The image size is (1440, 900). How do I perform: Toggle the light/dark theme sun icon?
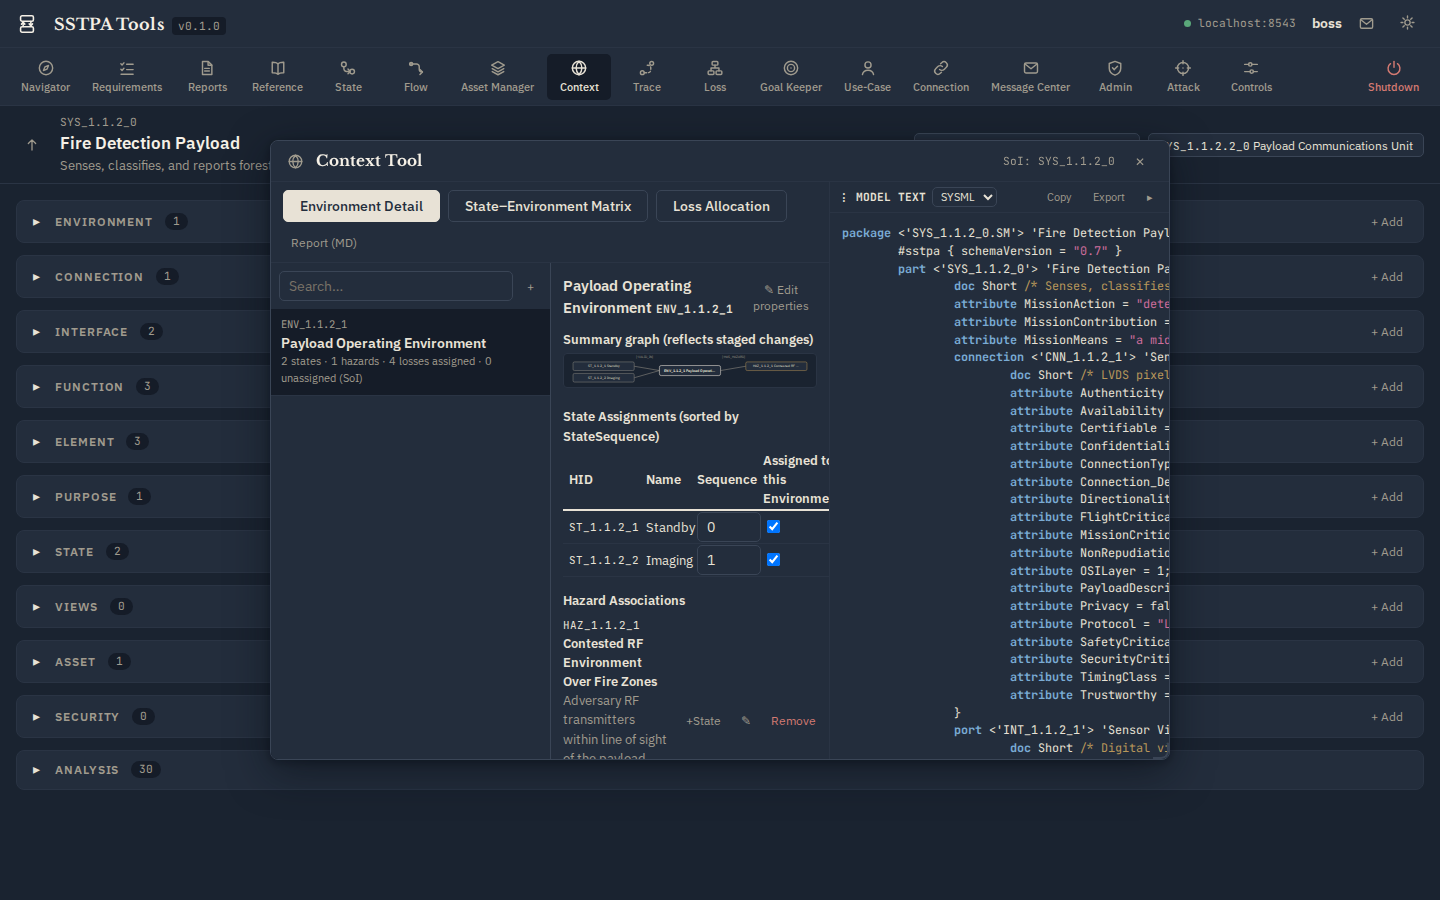(1407, 23)
